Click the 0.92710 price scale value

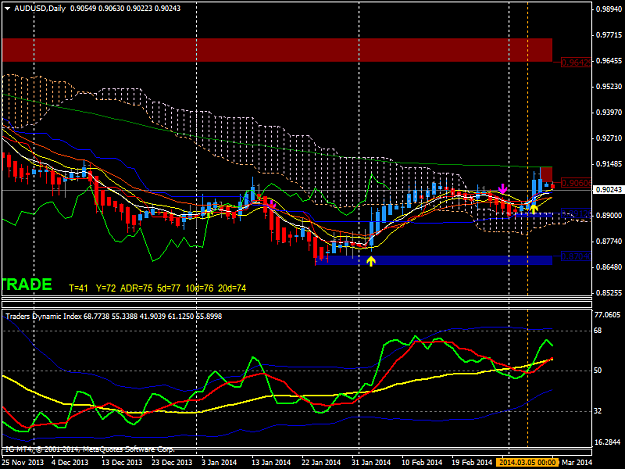[x=609, y=138]
